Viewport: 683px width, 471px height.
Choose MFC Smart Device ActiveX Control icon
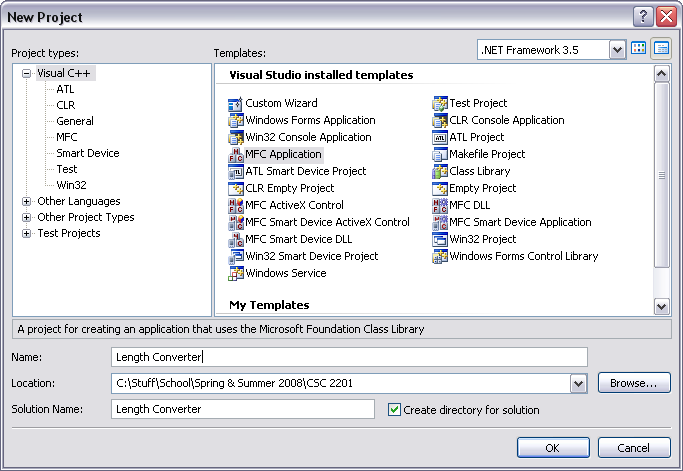235,222
